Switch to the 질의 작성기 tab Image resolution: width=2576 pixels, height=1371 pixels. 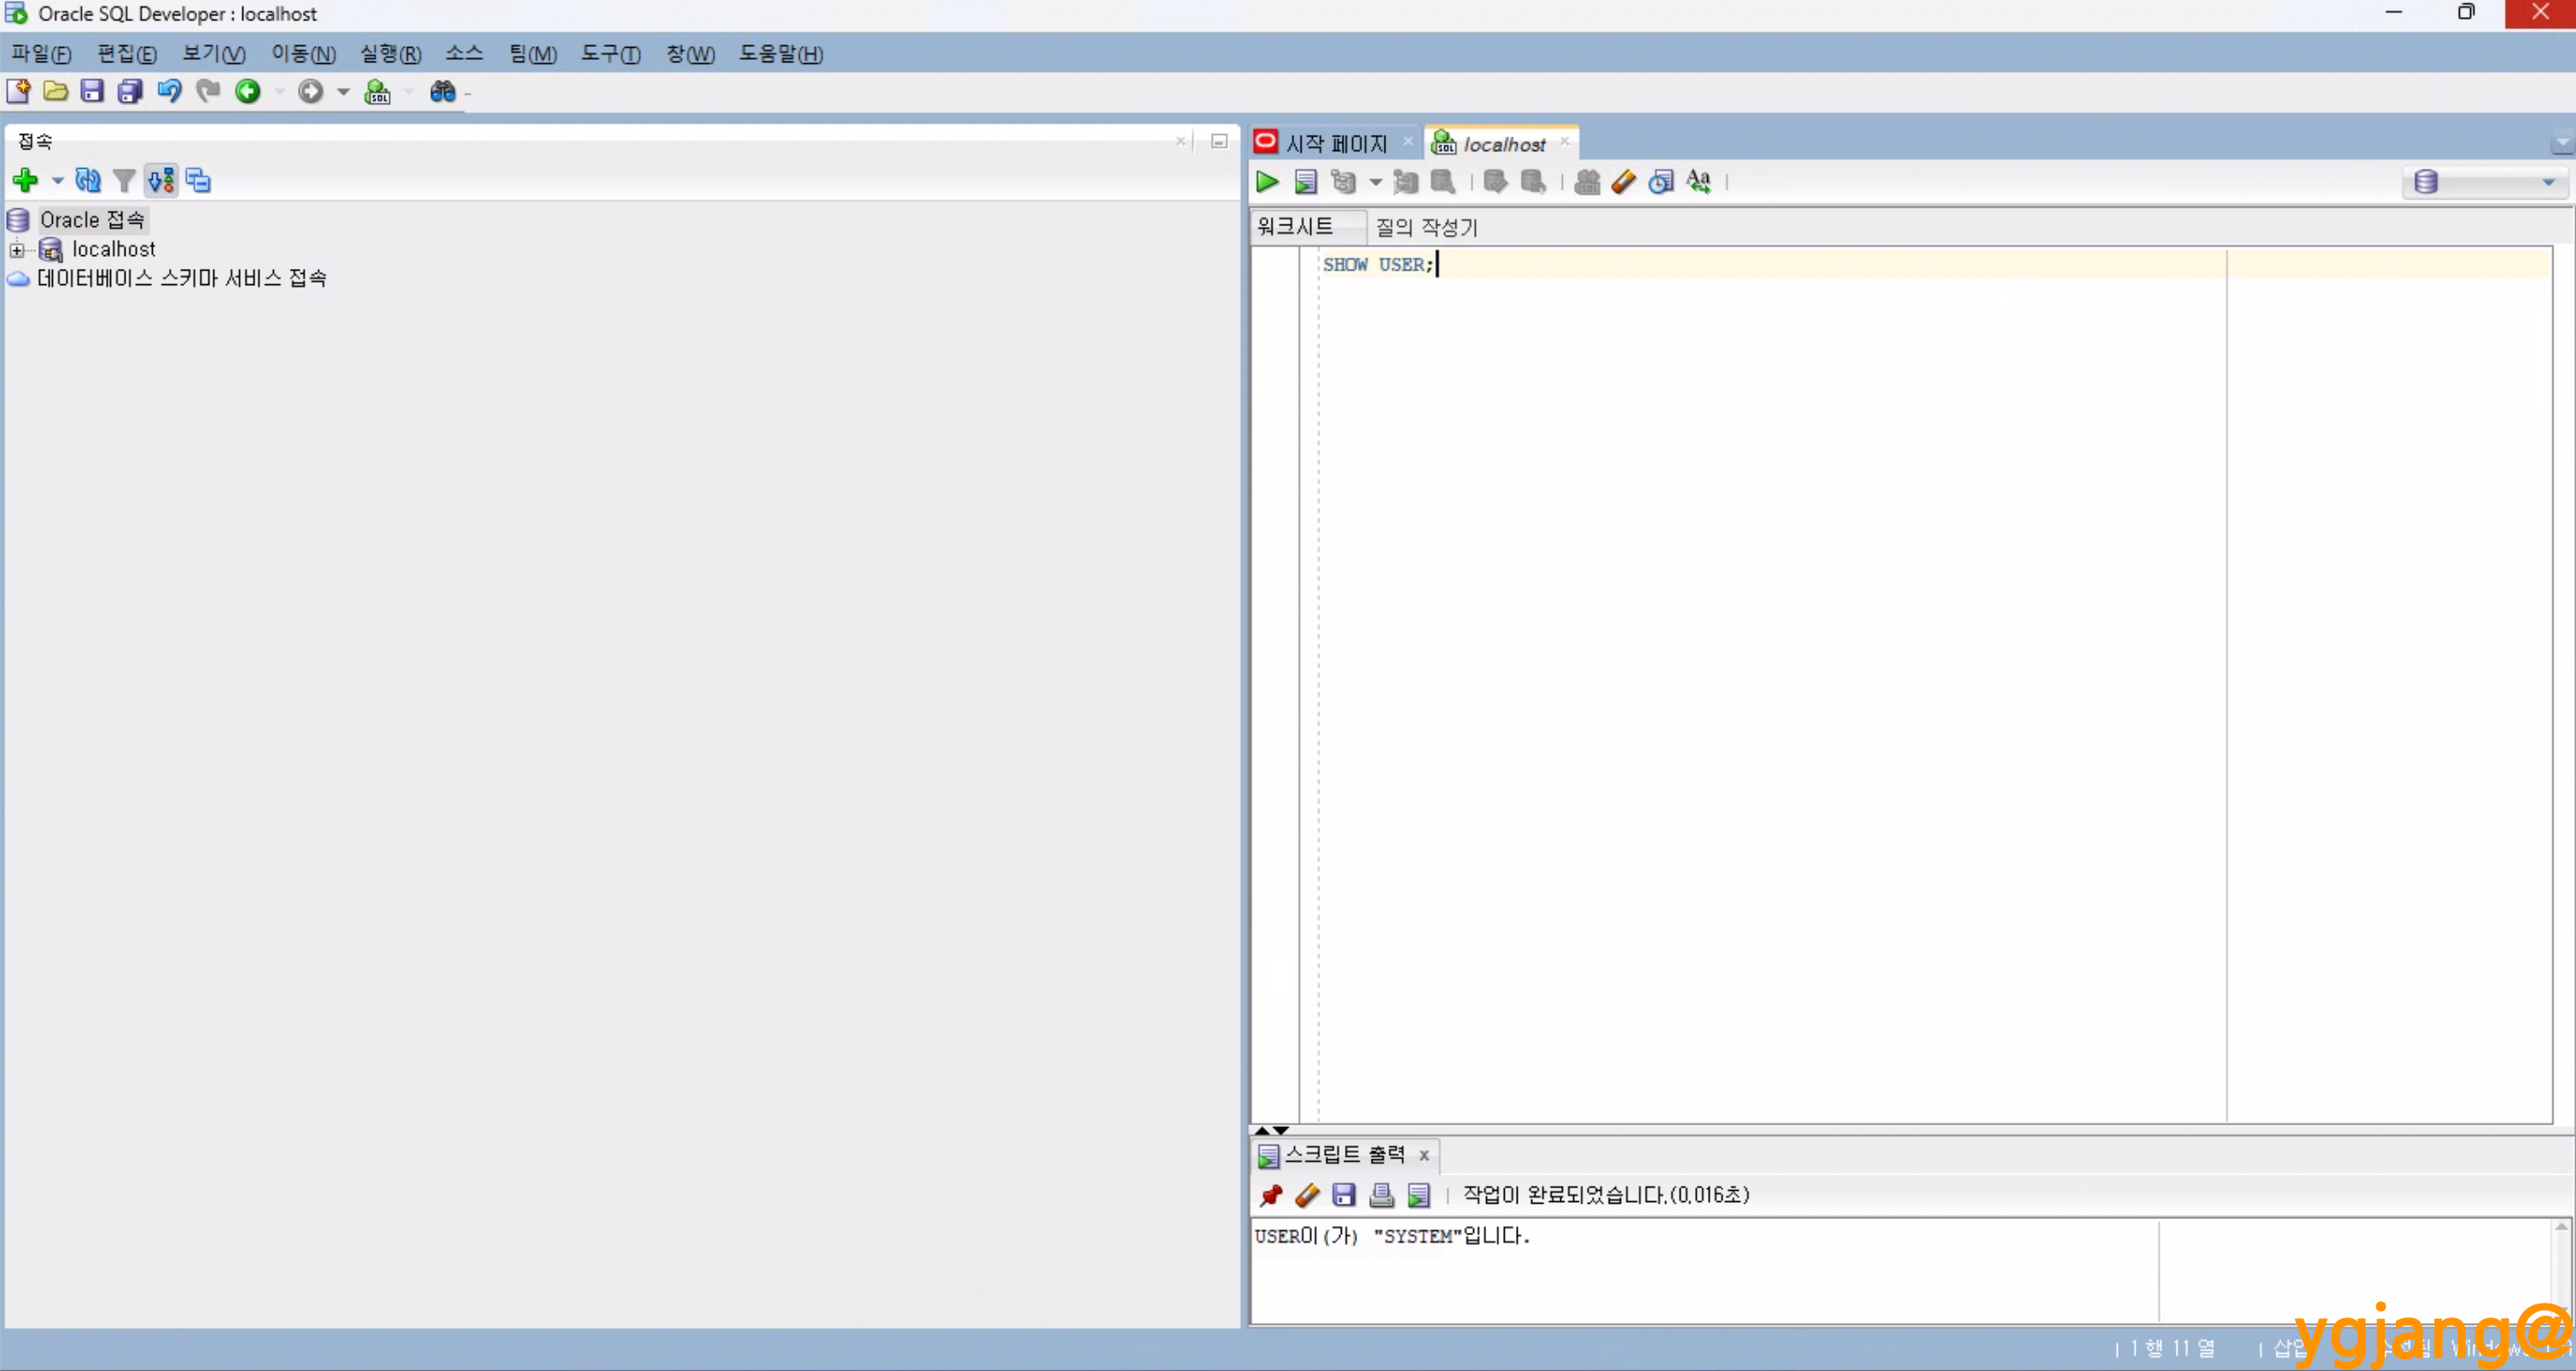(1426, 228)
